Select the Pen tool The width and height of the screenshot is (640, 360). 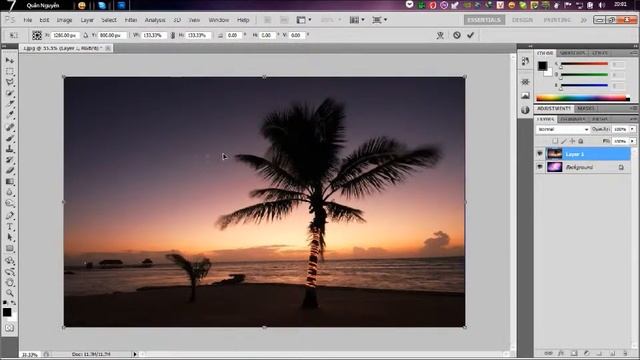click(x=10, y=216)
